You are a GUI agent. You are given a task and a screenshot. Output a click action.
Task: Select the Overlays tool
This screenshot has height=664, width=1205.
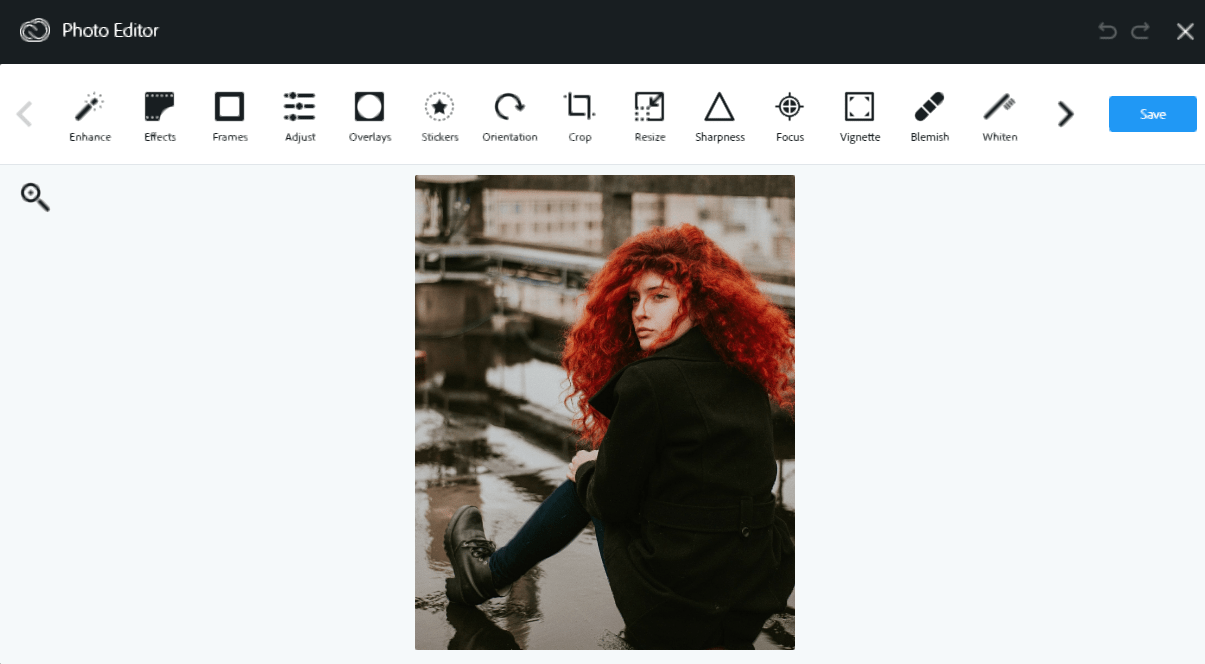point(369,113)
